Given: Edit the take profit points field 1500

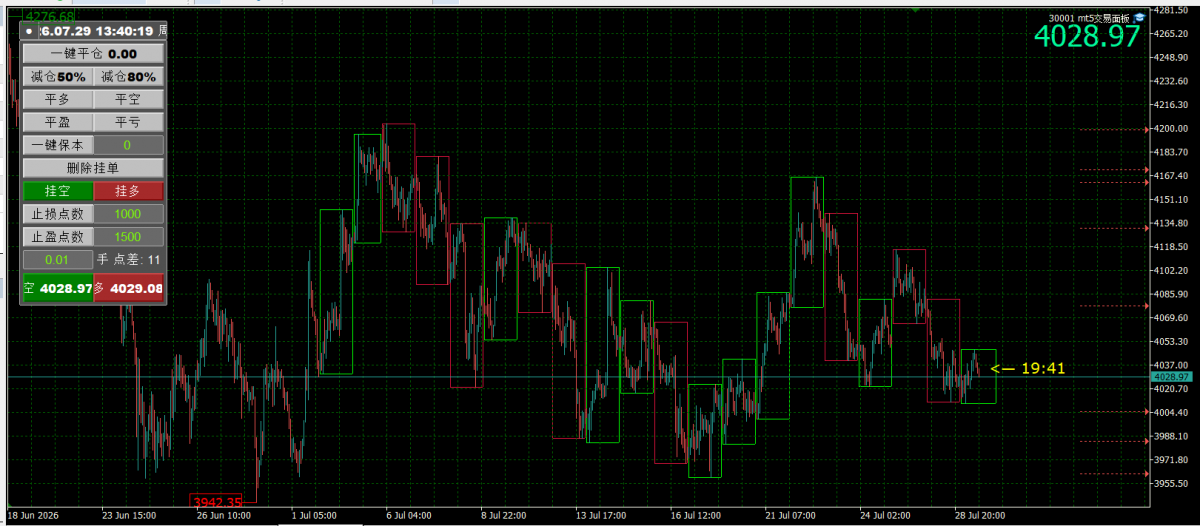Looking at the screenshot, I should [x=128, y=237].
